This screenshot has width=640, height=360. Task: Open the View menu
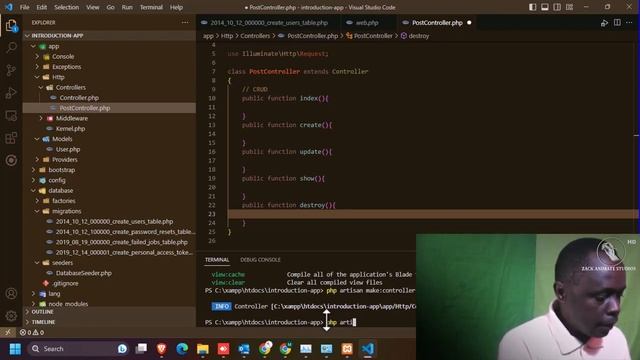coord(93,7)
